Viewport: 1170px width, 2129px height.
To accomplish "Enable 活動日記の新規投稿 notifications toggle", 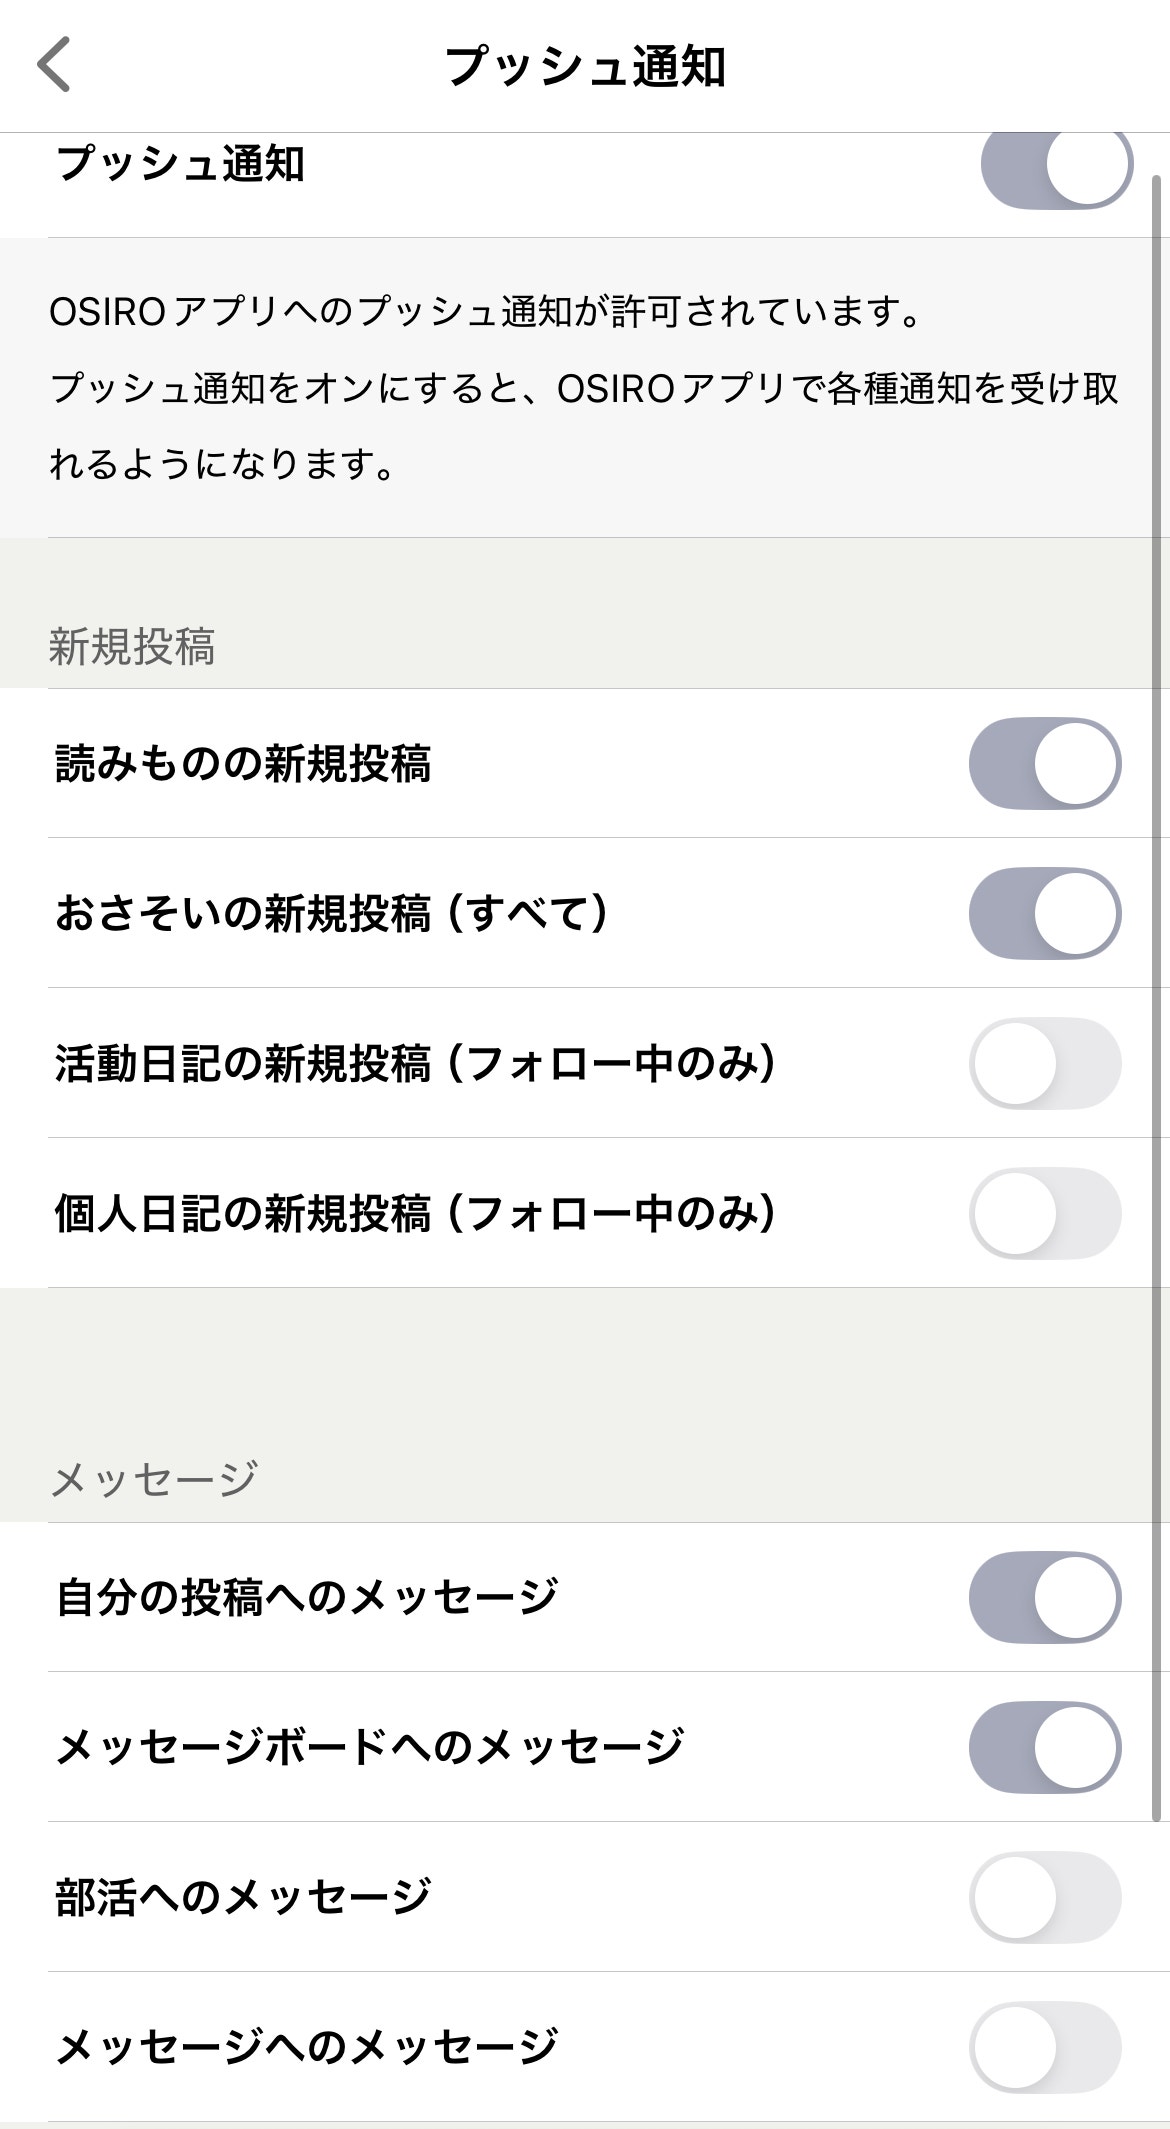I will (1044, 1063).
